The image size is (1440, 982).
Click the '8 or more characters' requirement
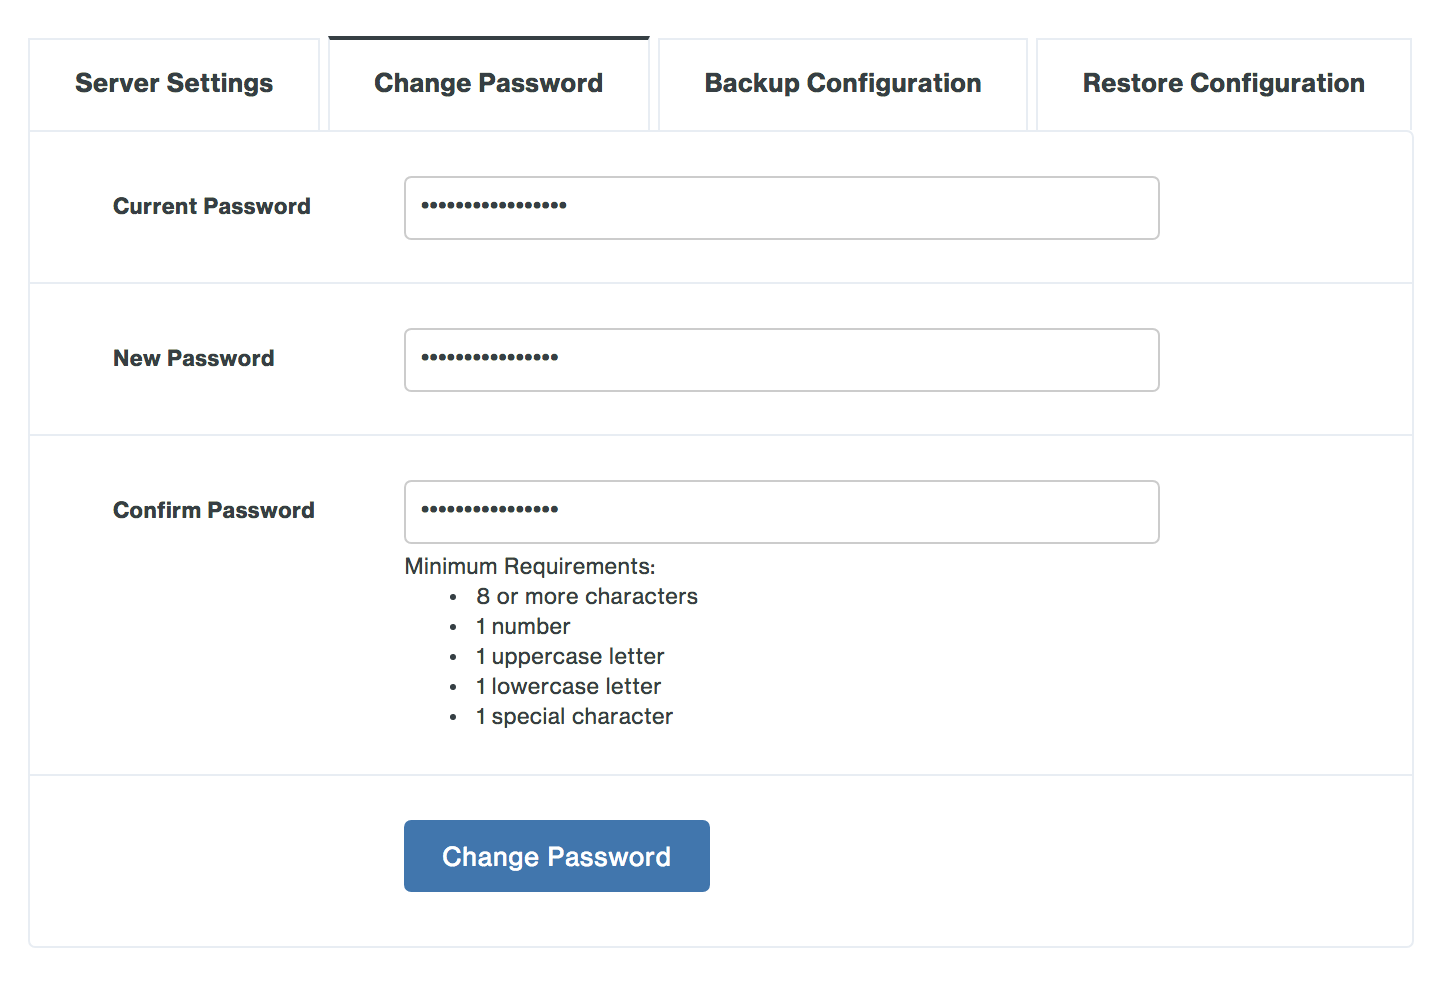pos(586,596)
